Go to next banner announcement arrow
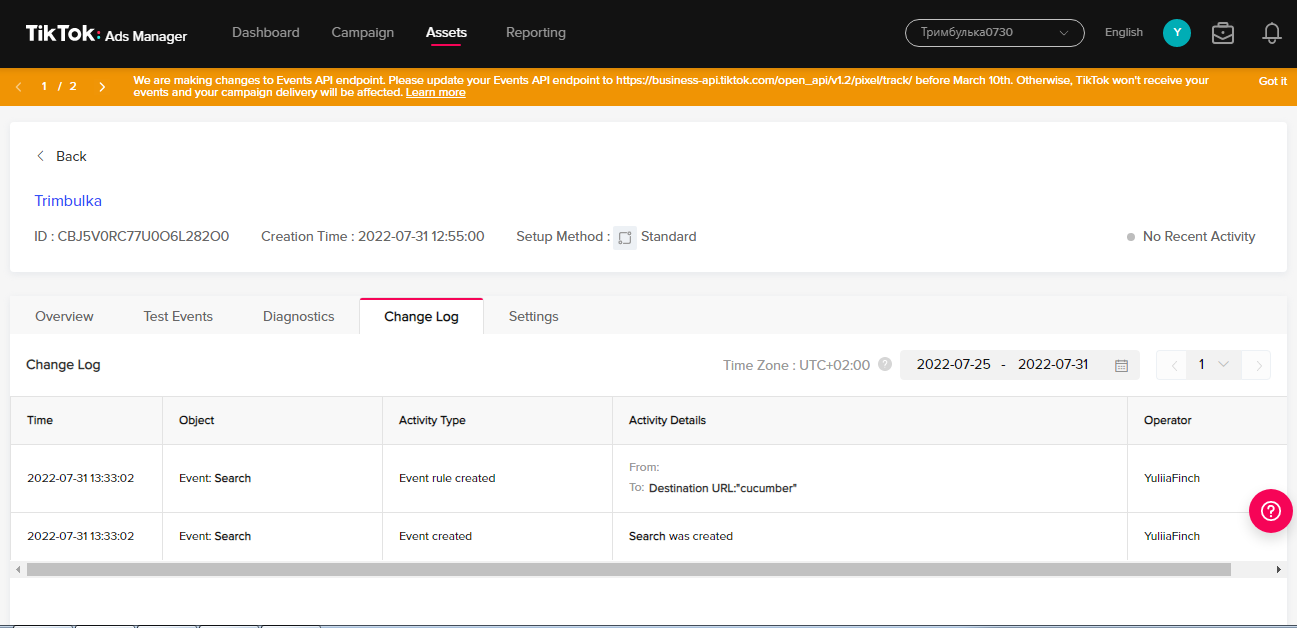This screenshot has height=628, width=1297. 102,87
